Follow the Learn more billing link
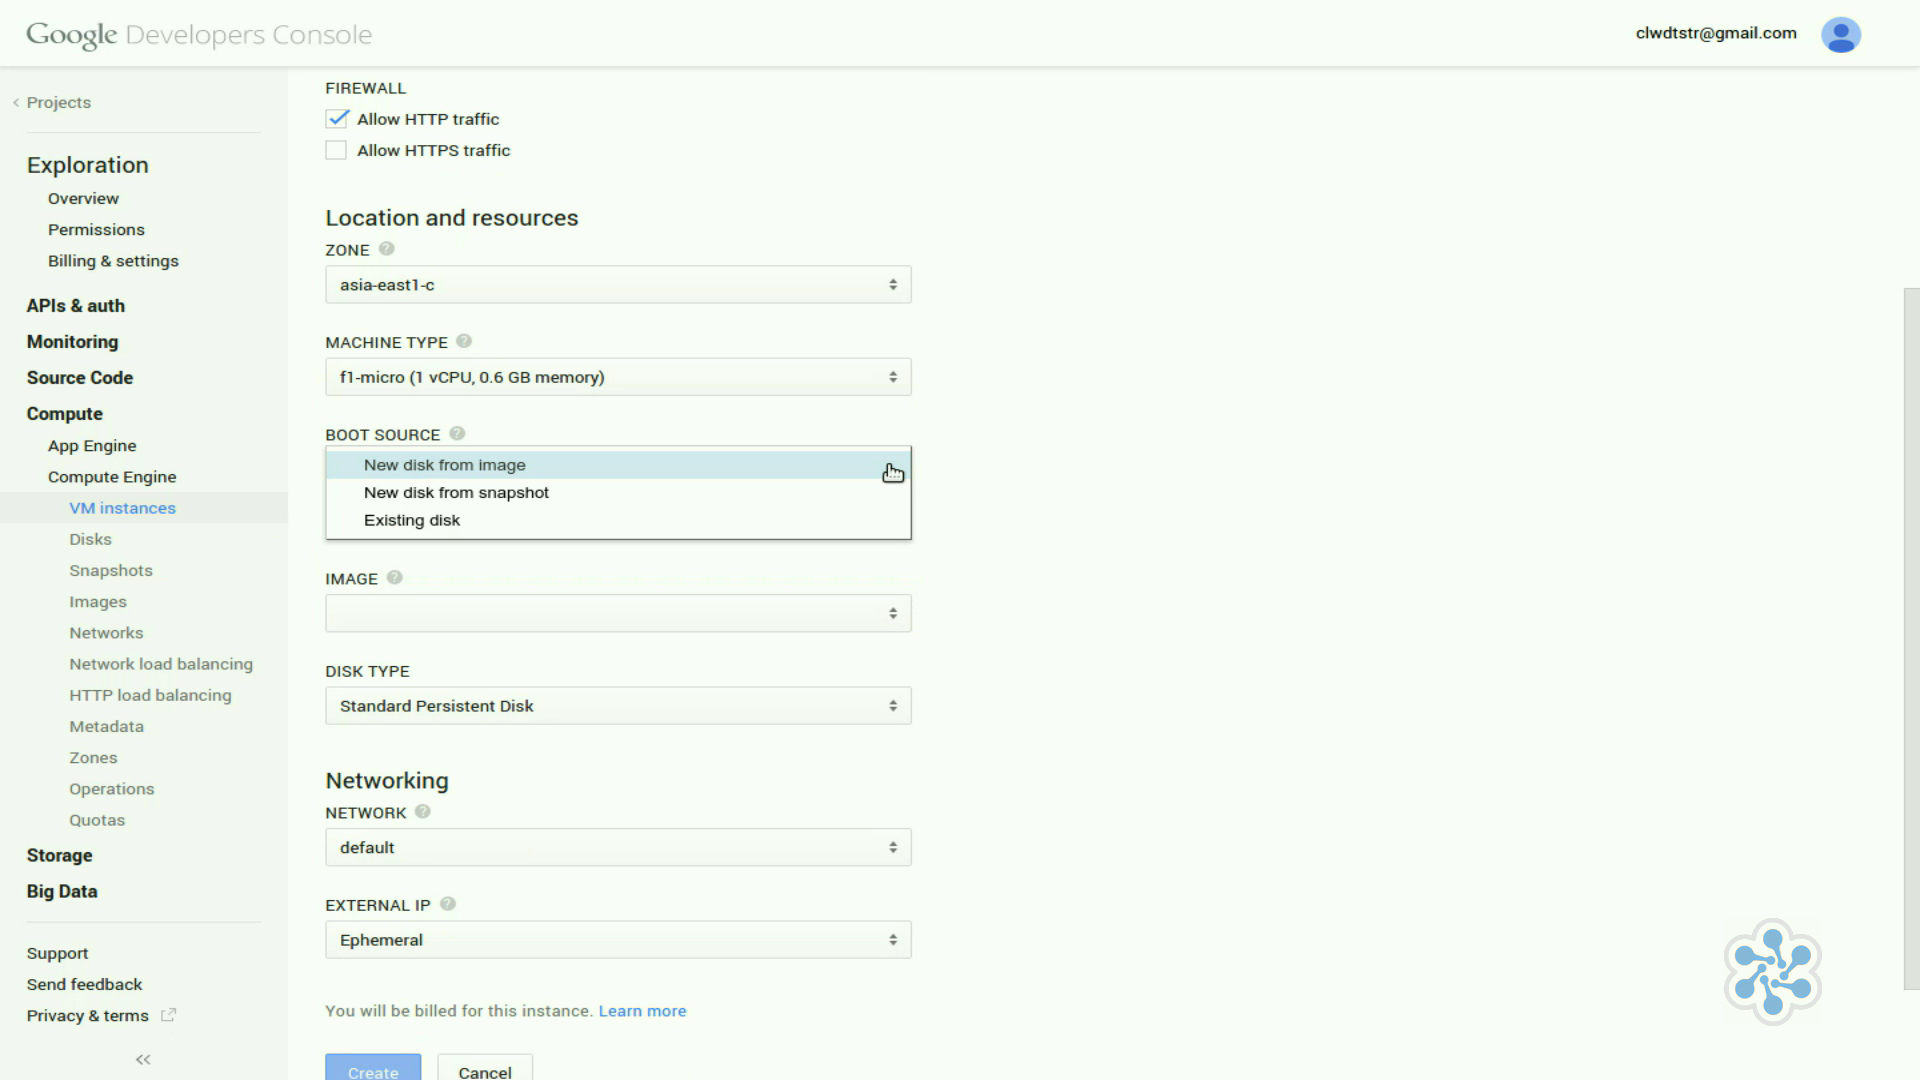The height and width of the screenshot is (1080, 1920). [x=642, y=1011]
